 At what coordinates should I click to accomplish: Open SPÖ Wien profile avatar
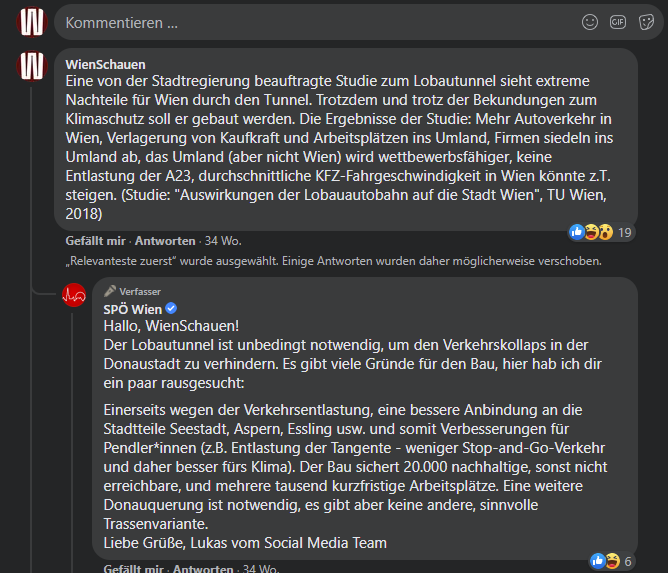74,295
